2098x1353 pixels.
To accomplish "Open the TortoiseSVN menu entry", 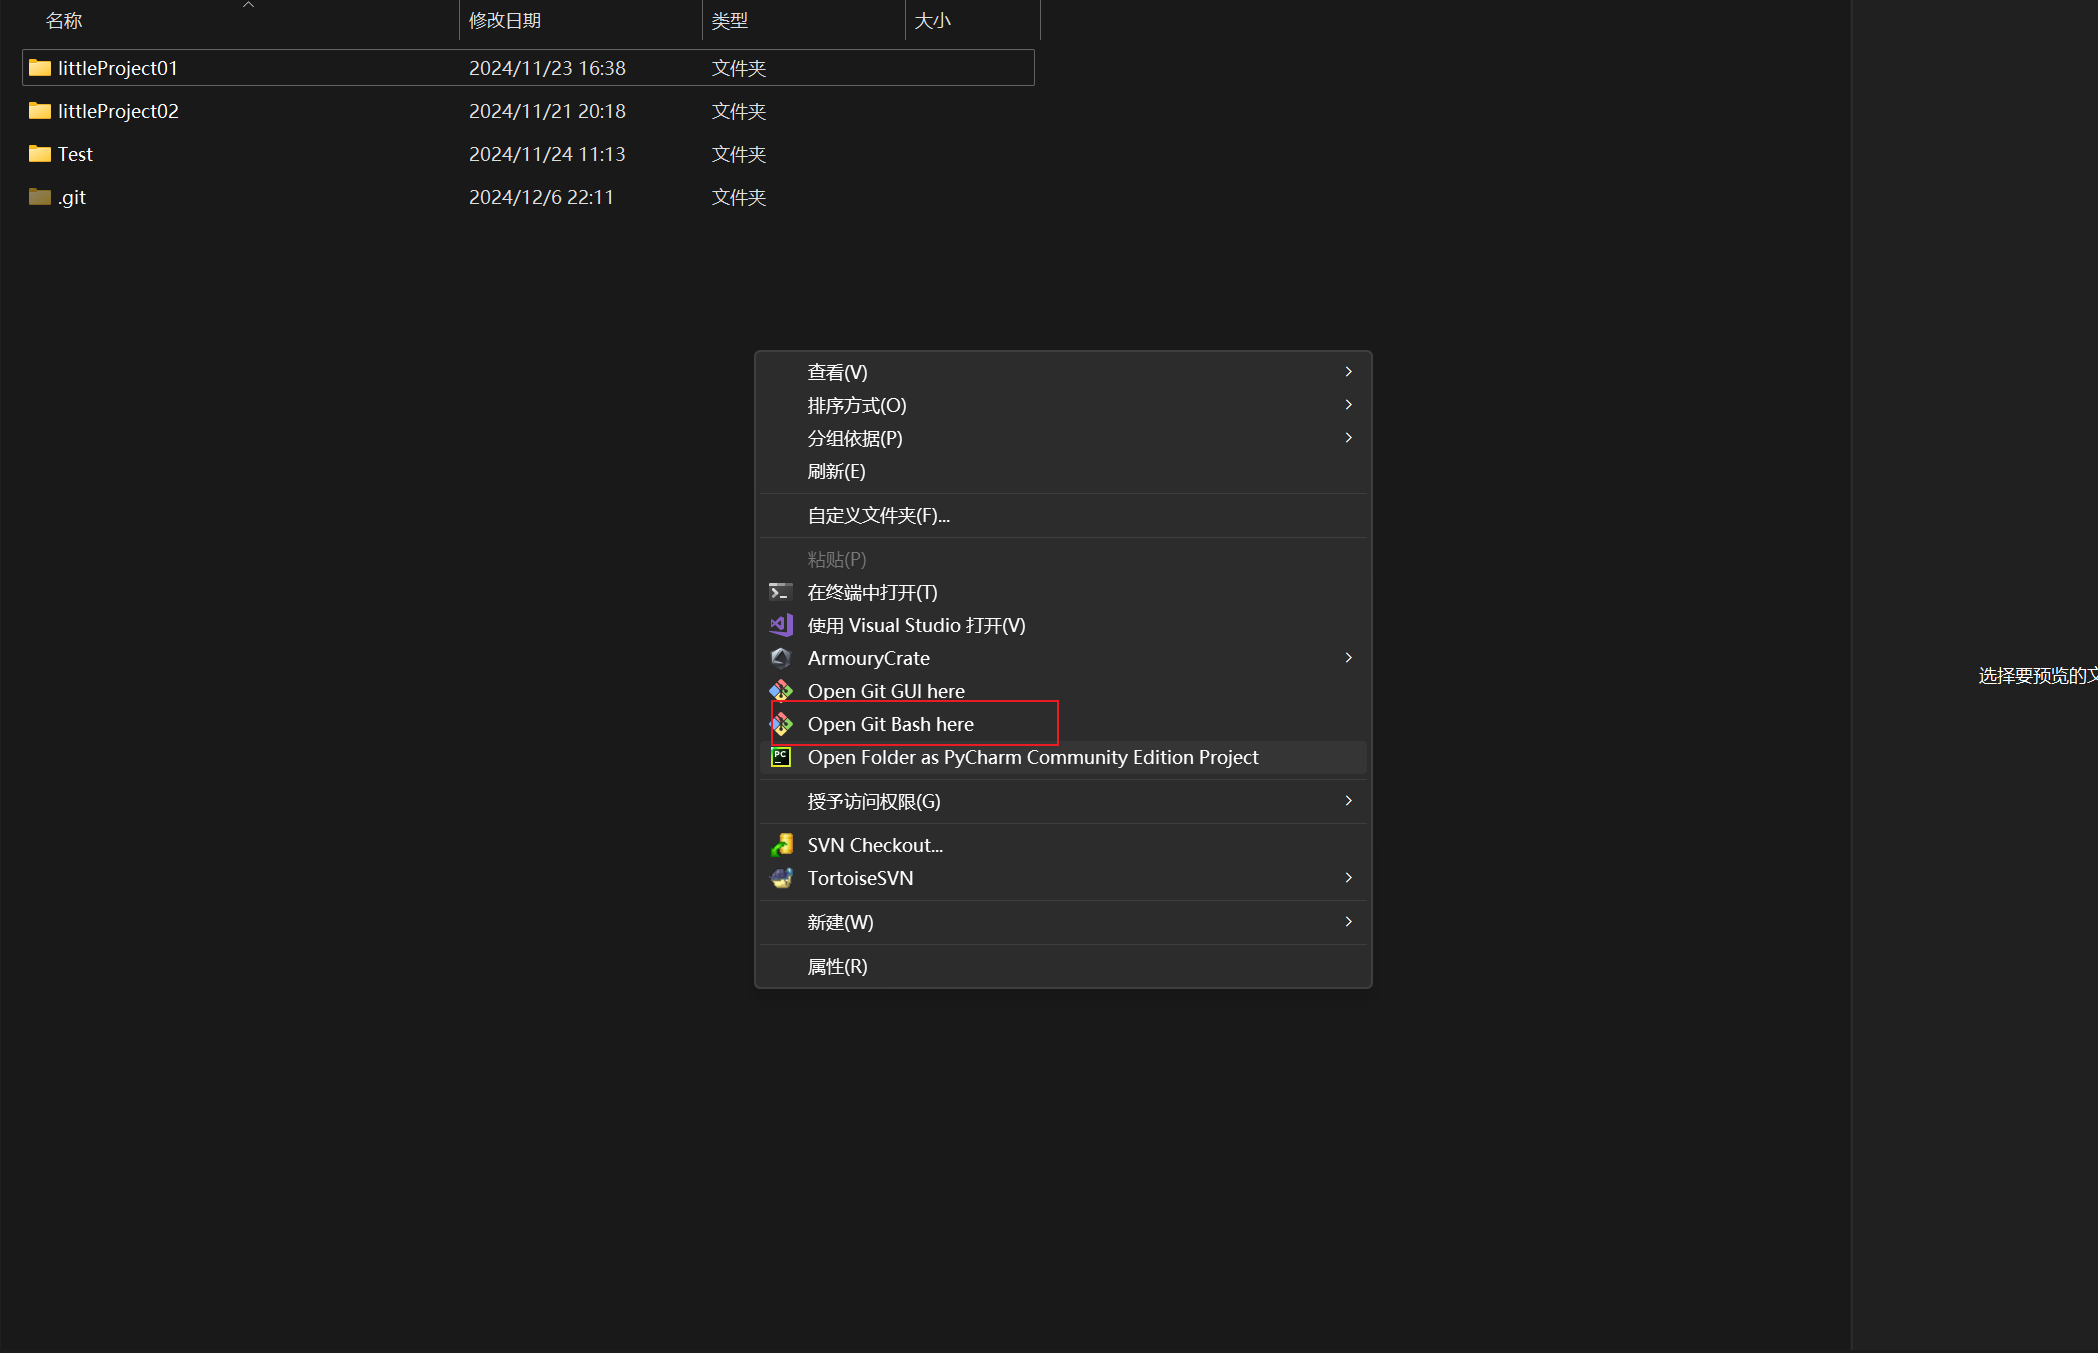I will (1063, 878).
